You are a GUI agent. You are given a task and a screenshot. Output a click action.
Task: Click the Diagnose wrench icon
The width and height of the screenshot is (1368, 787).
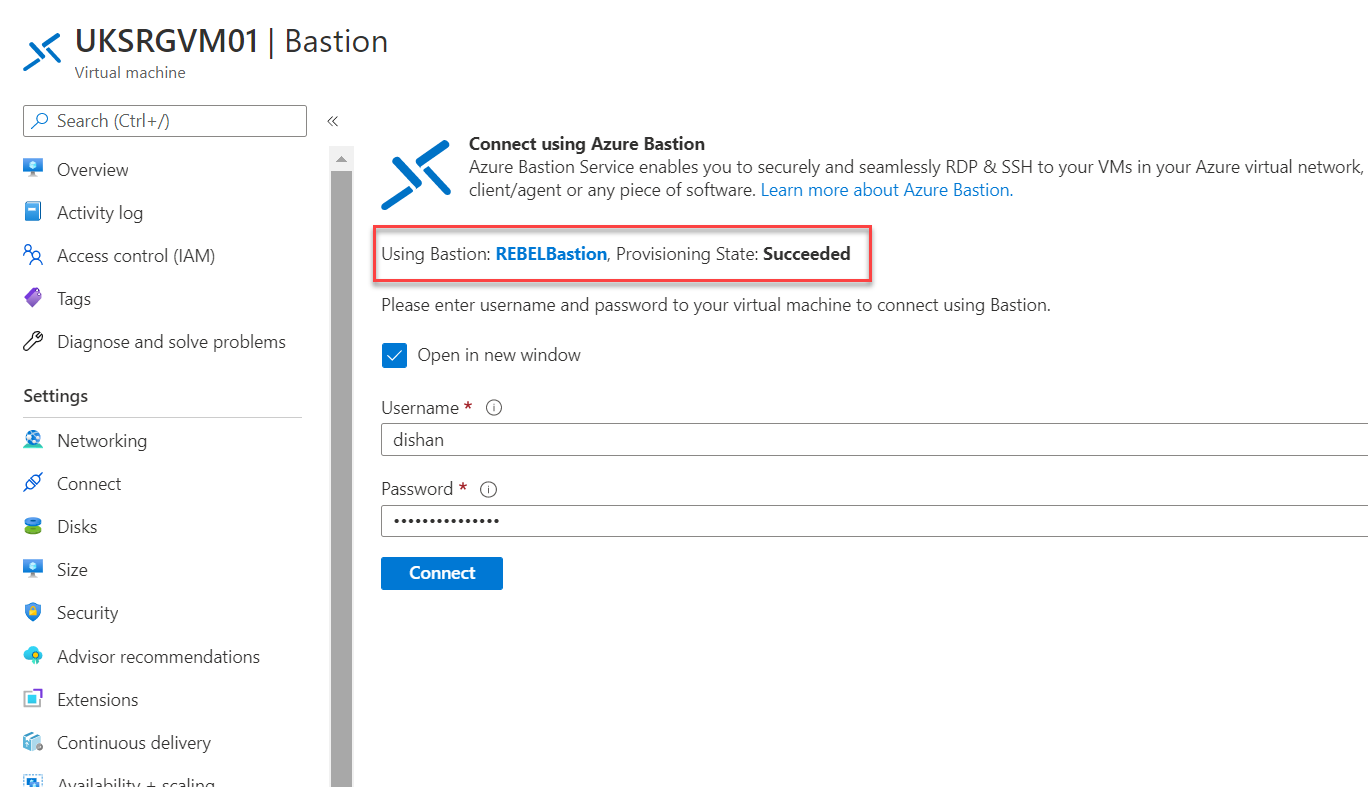[x=33, y=341]
